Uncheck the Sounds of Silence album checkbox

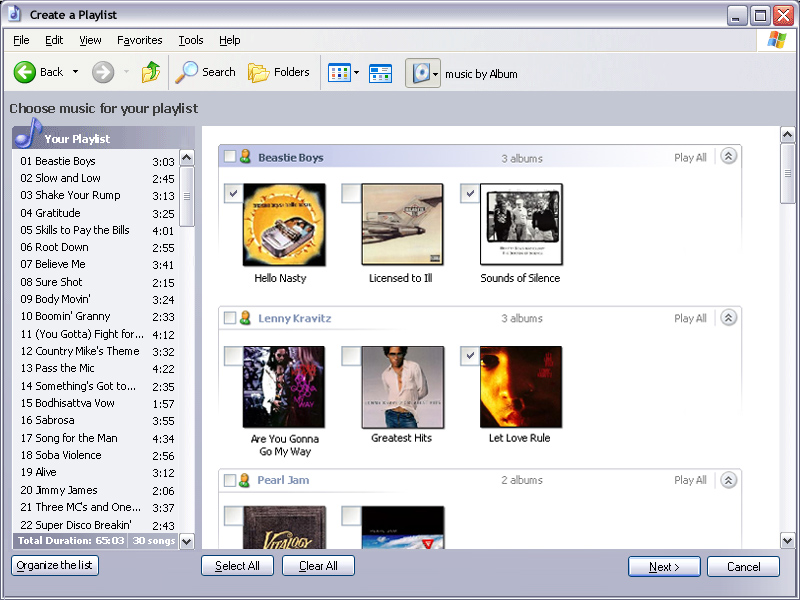[470, 193]
